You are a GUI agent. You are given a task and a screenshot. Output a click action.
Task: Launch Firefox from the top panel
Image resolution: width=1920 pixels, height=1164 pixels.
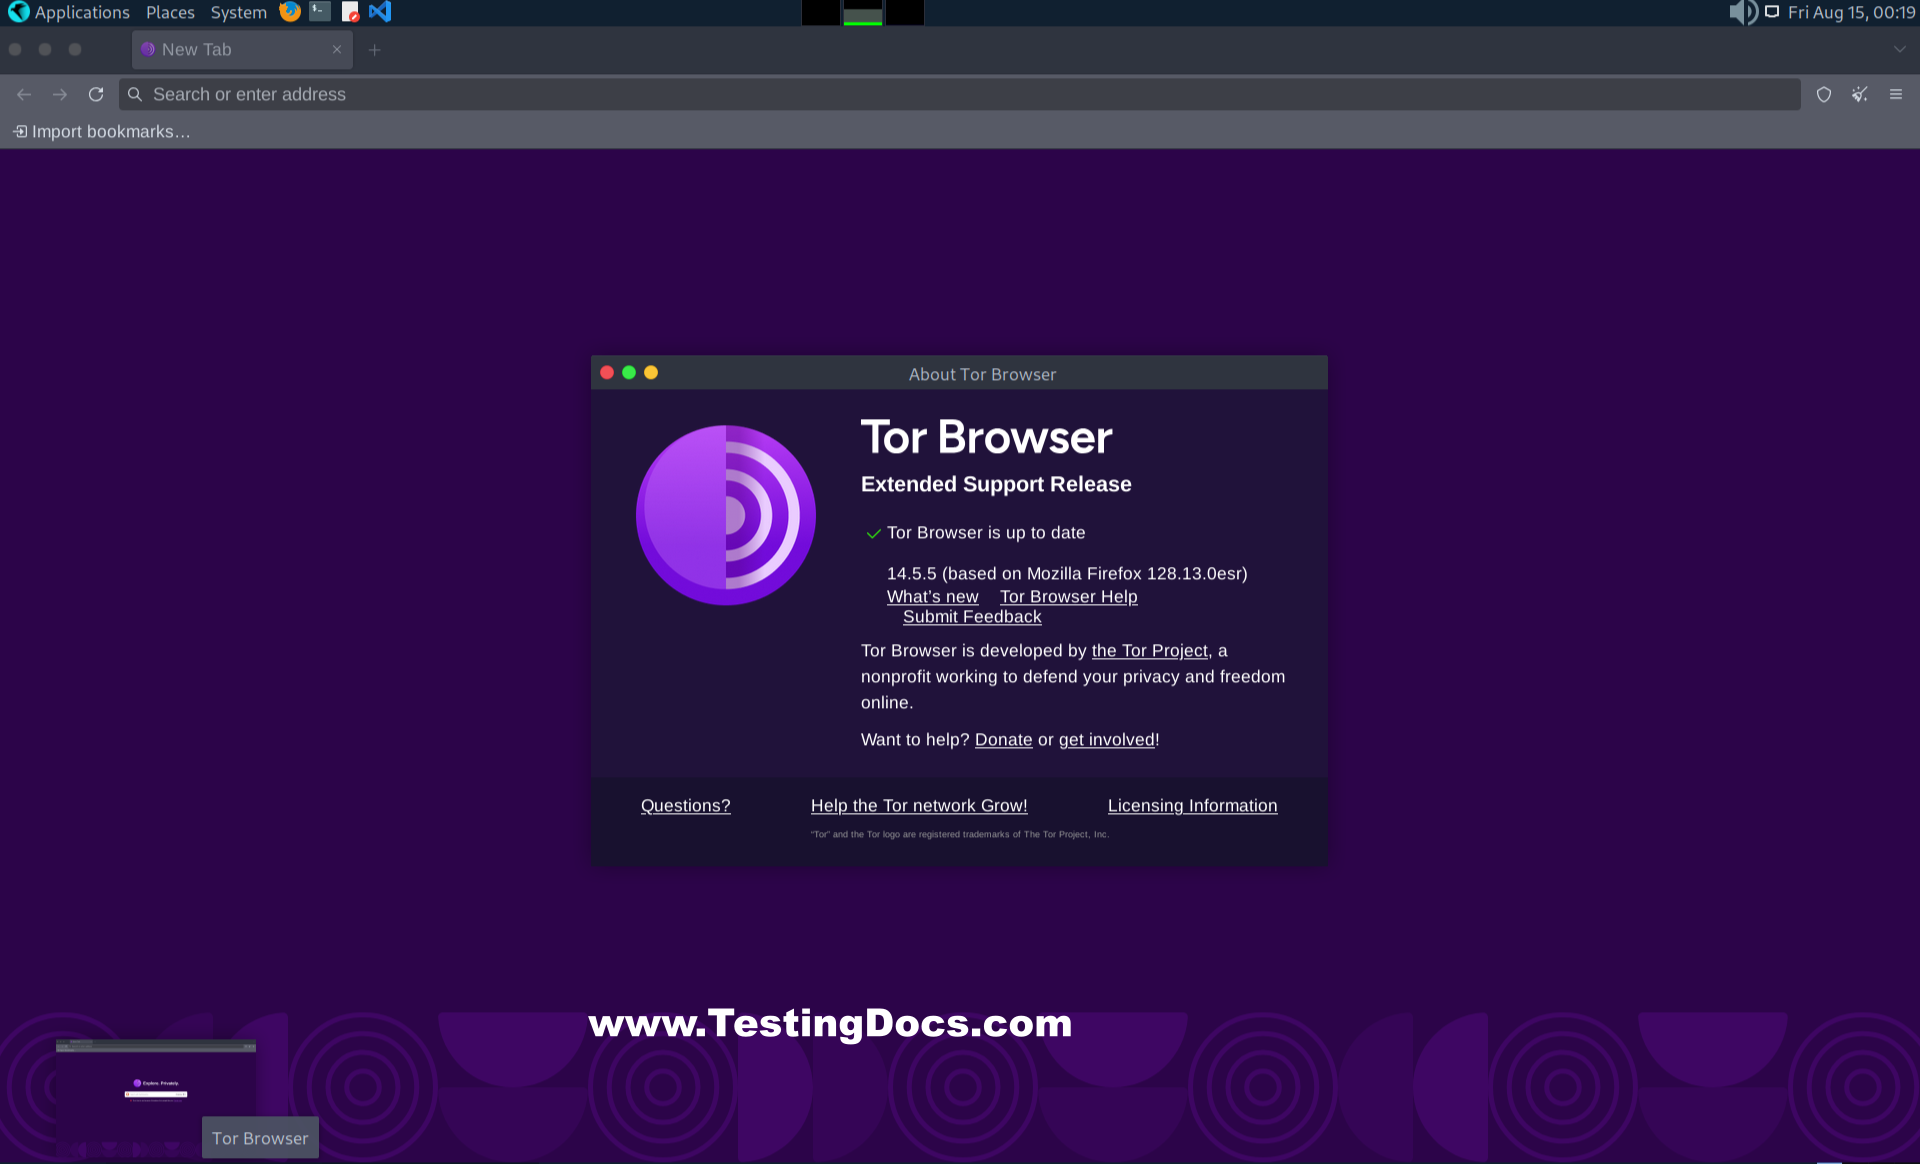[x=290, y=12]
